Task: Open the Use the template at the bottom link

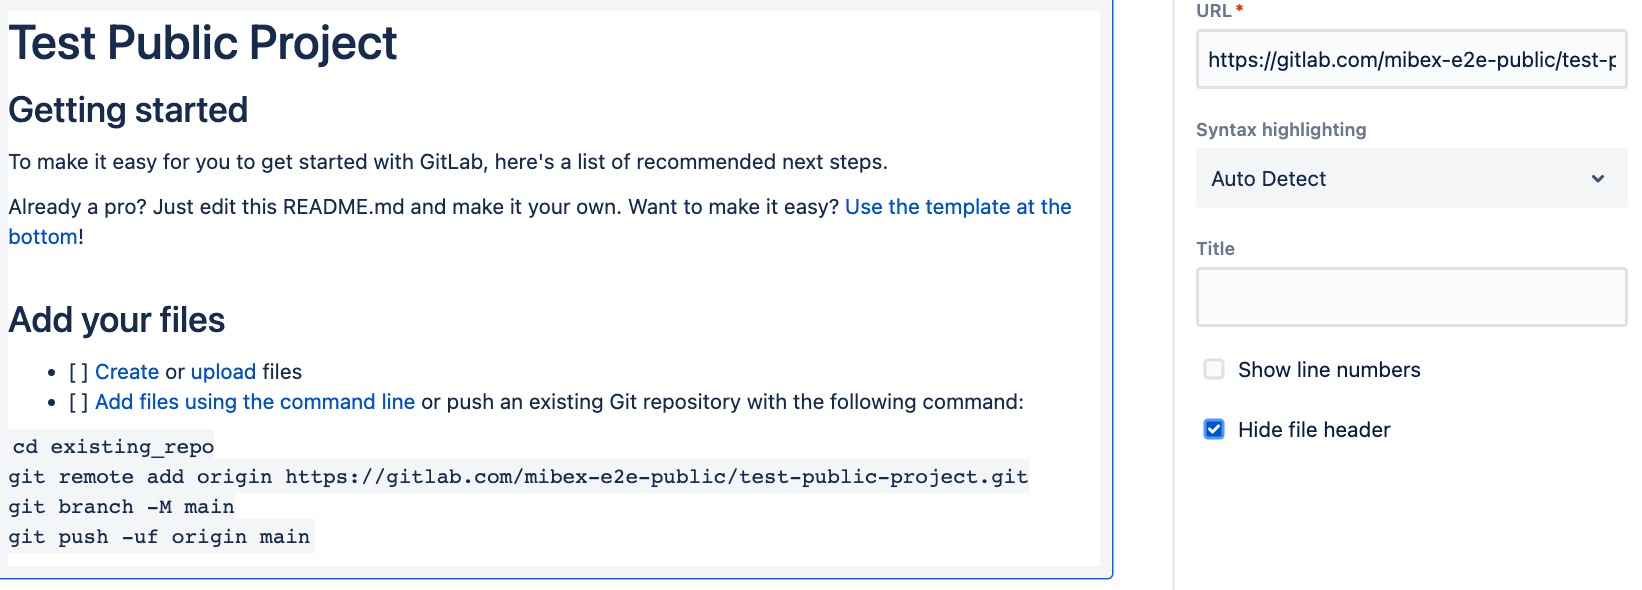Action: (957, 207)
